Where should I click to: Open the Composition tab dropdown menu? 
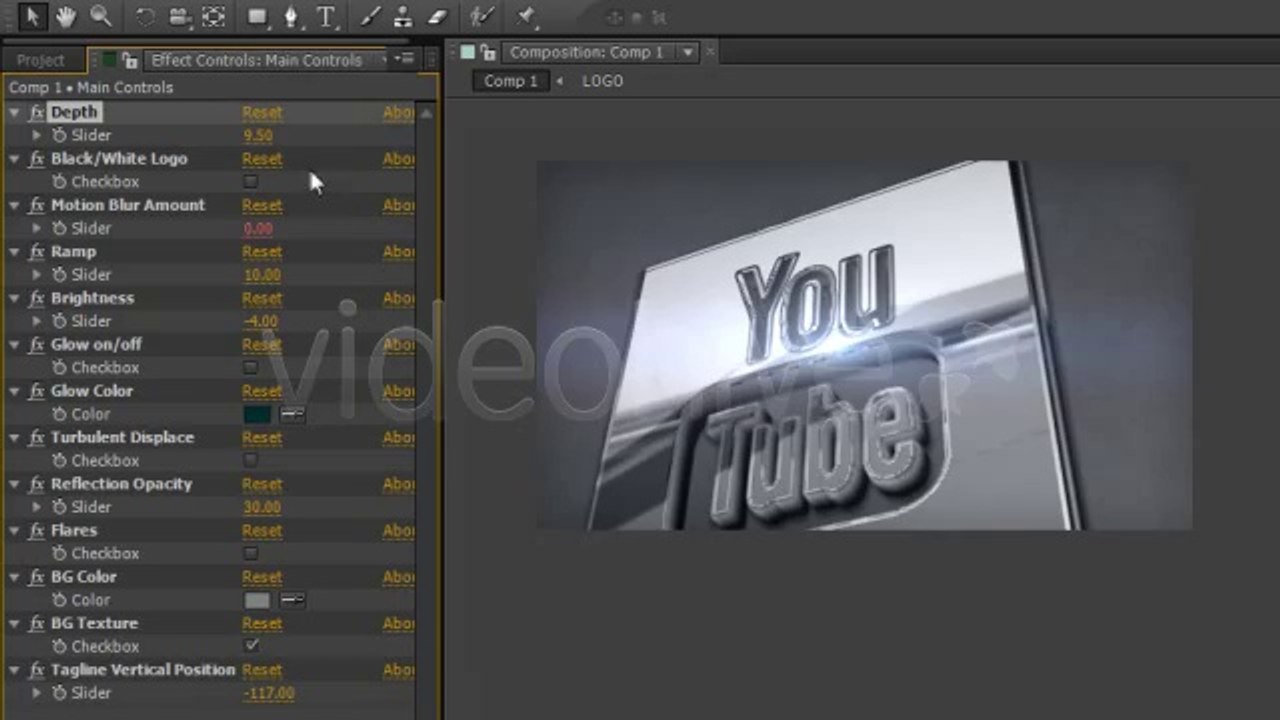pos(687,53)
